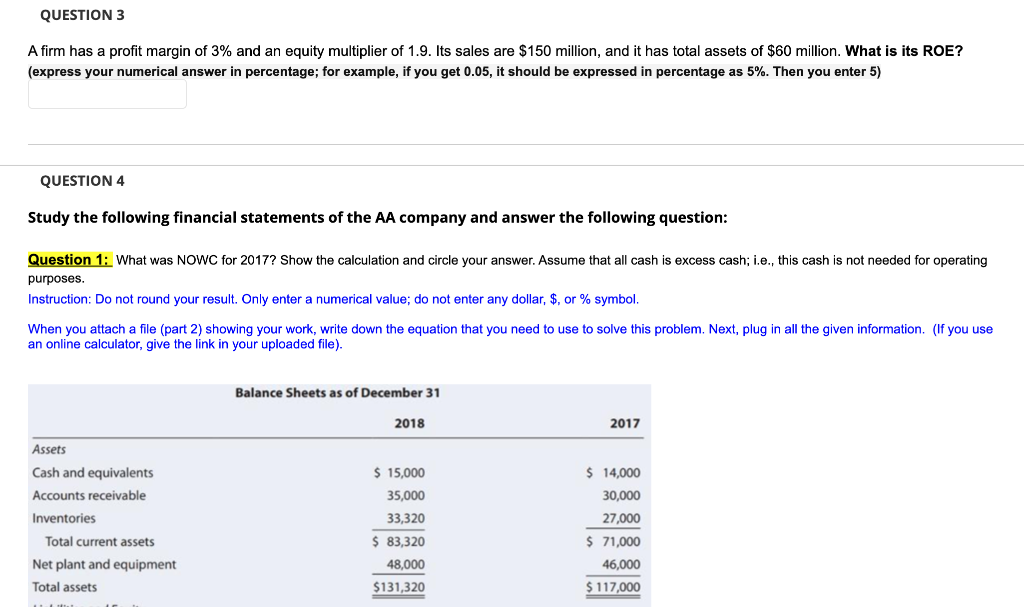
Task: Click the $117,000 value for 2017
Action: pos(613,587)
